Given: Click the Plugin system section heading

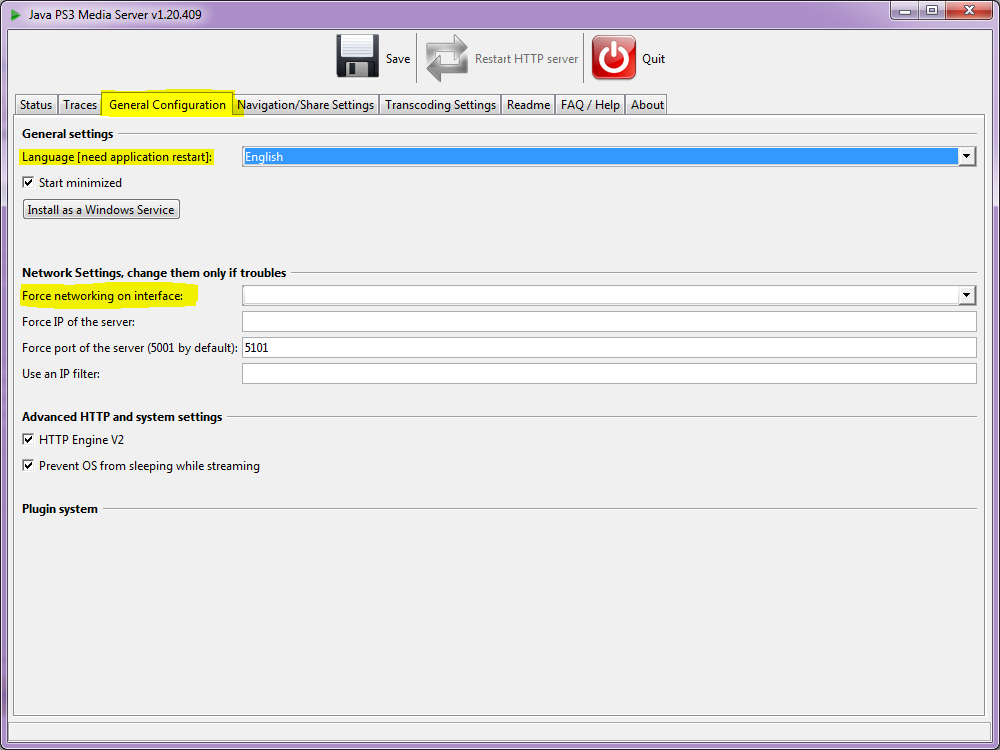Looking at the screenshot, I should [x=60, y=509].
